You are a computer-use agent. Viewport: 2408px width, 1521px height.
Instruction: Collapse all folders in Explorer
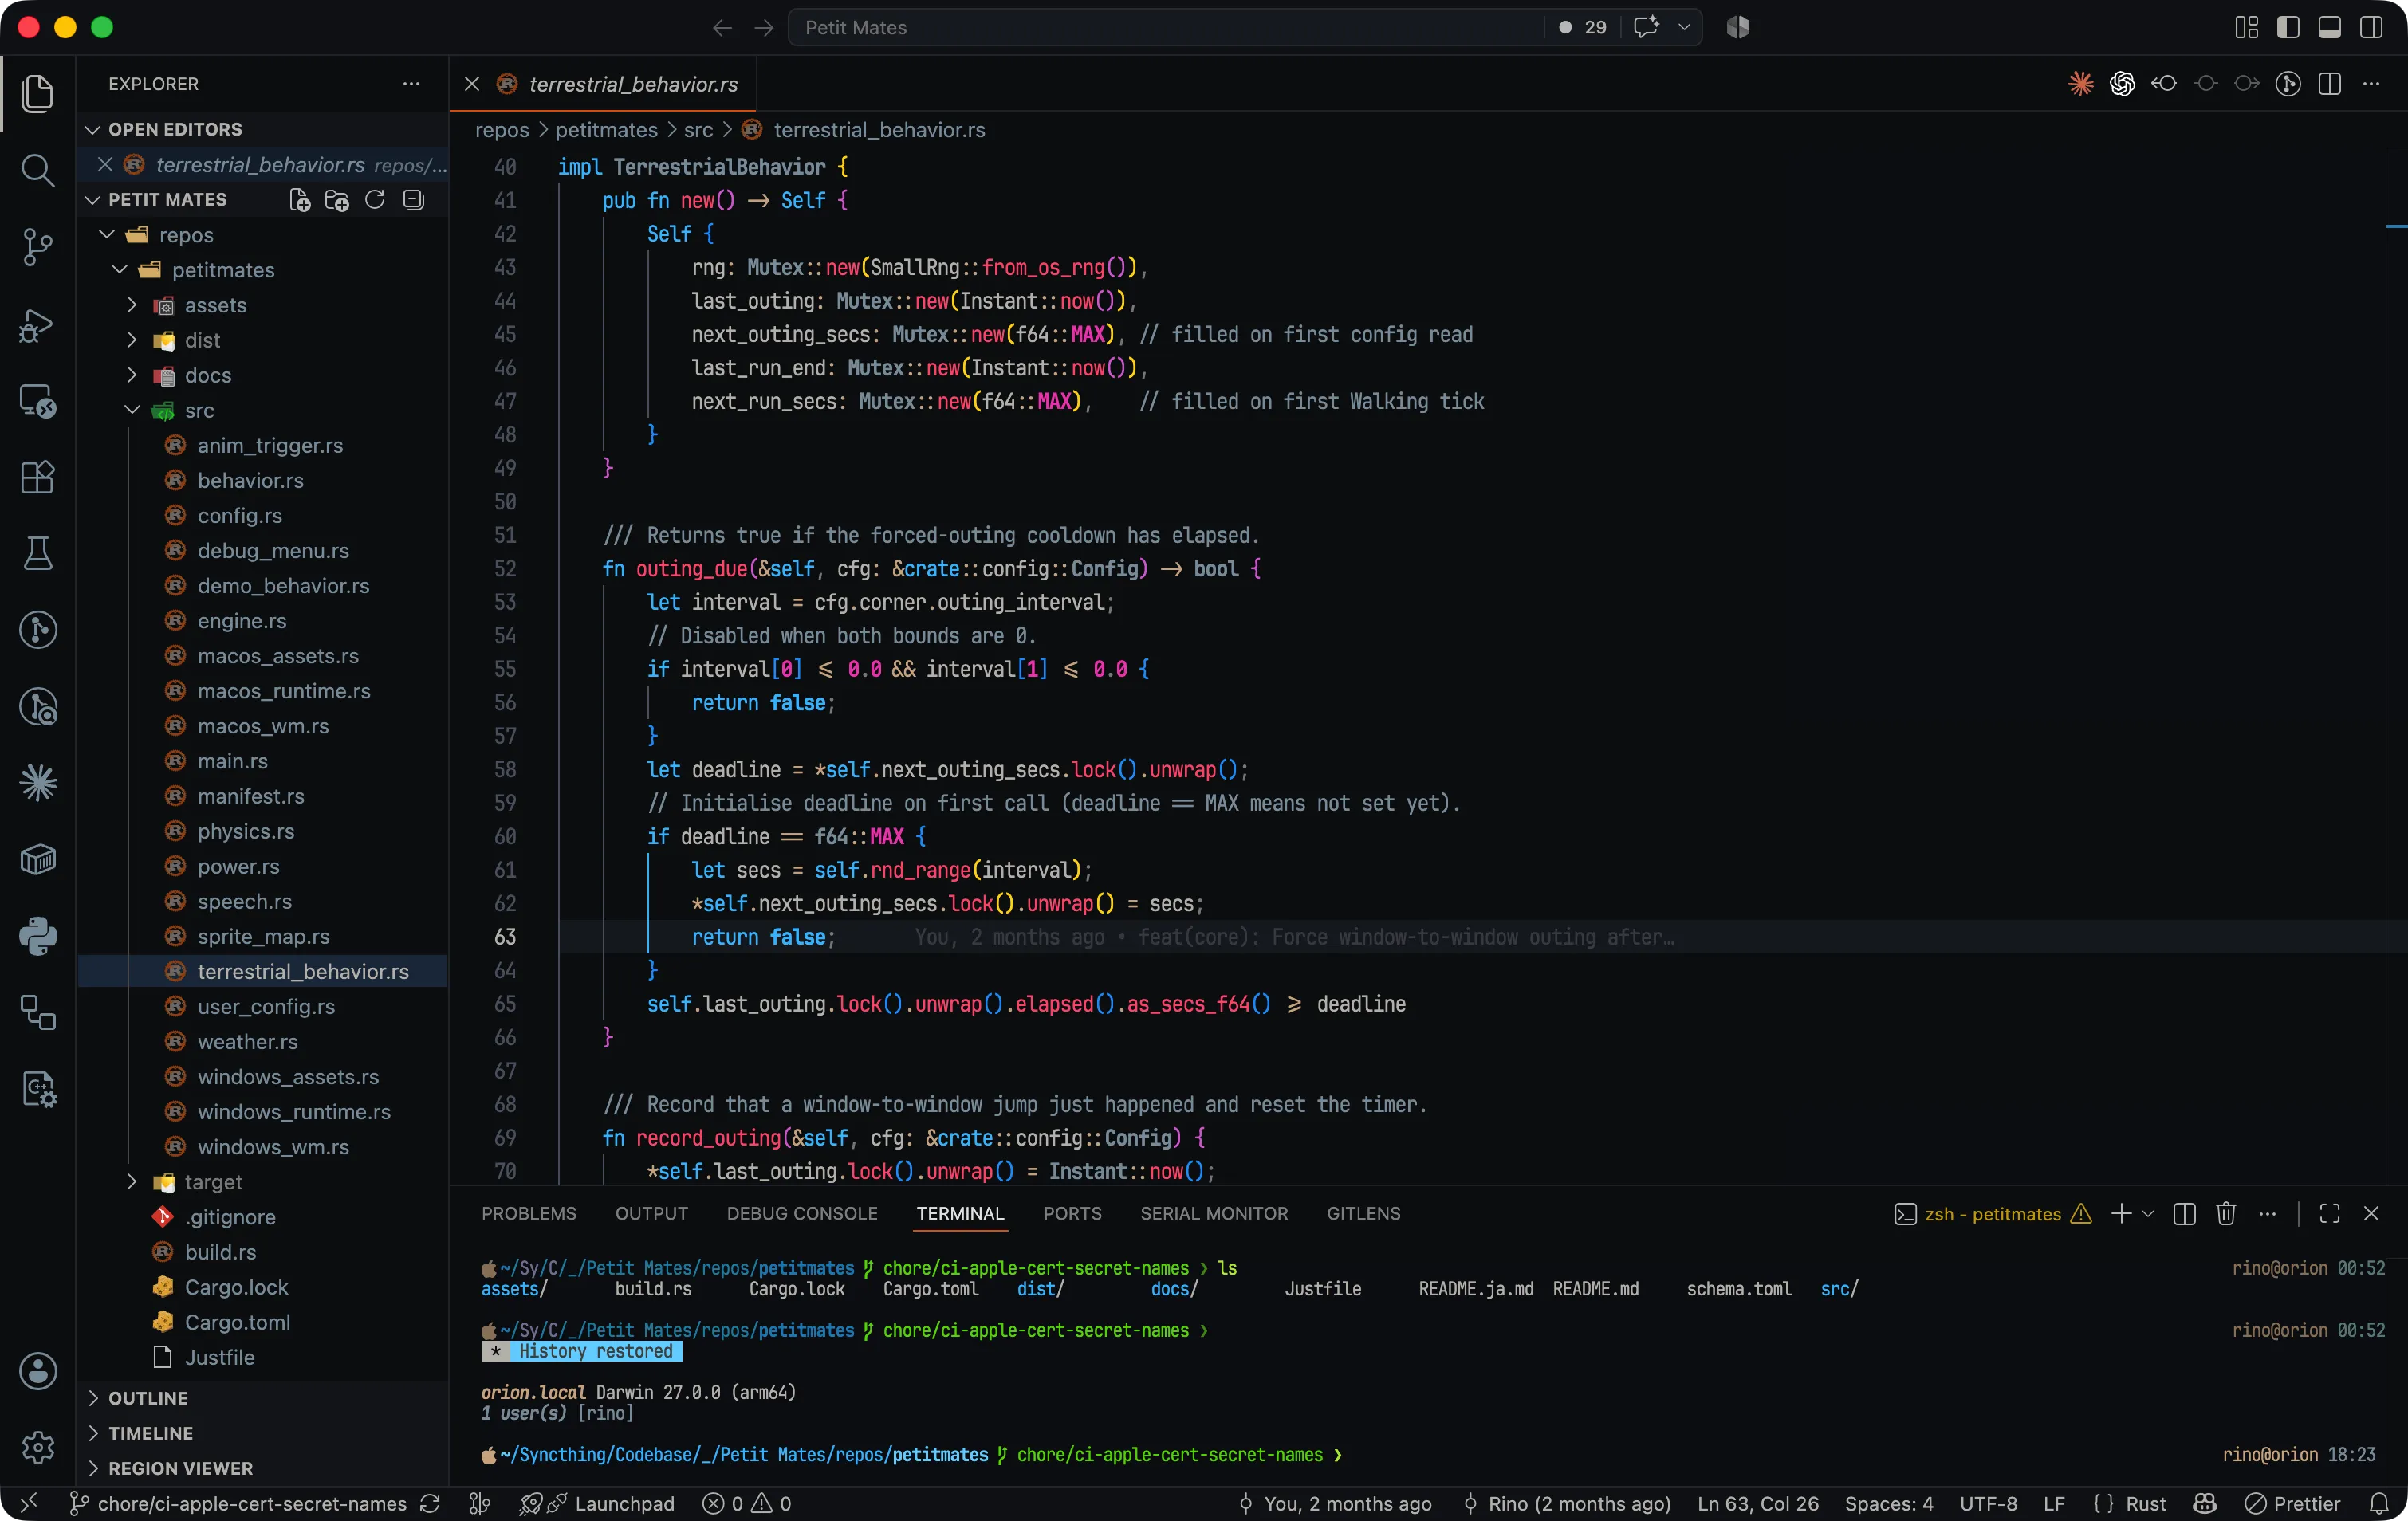[413, 200]
